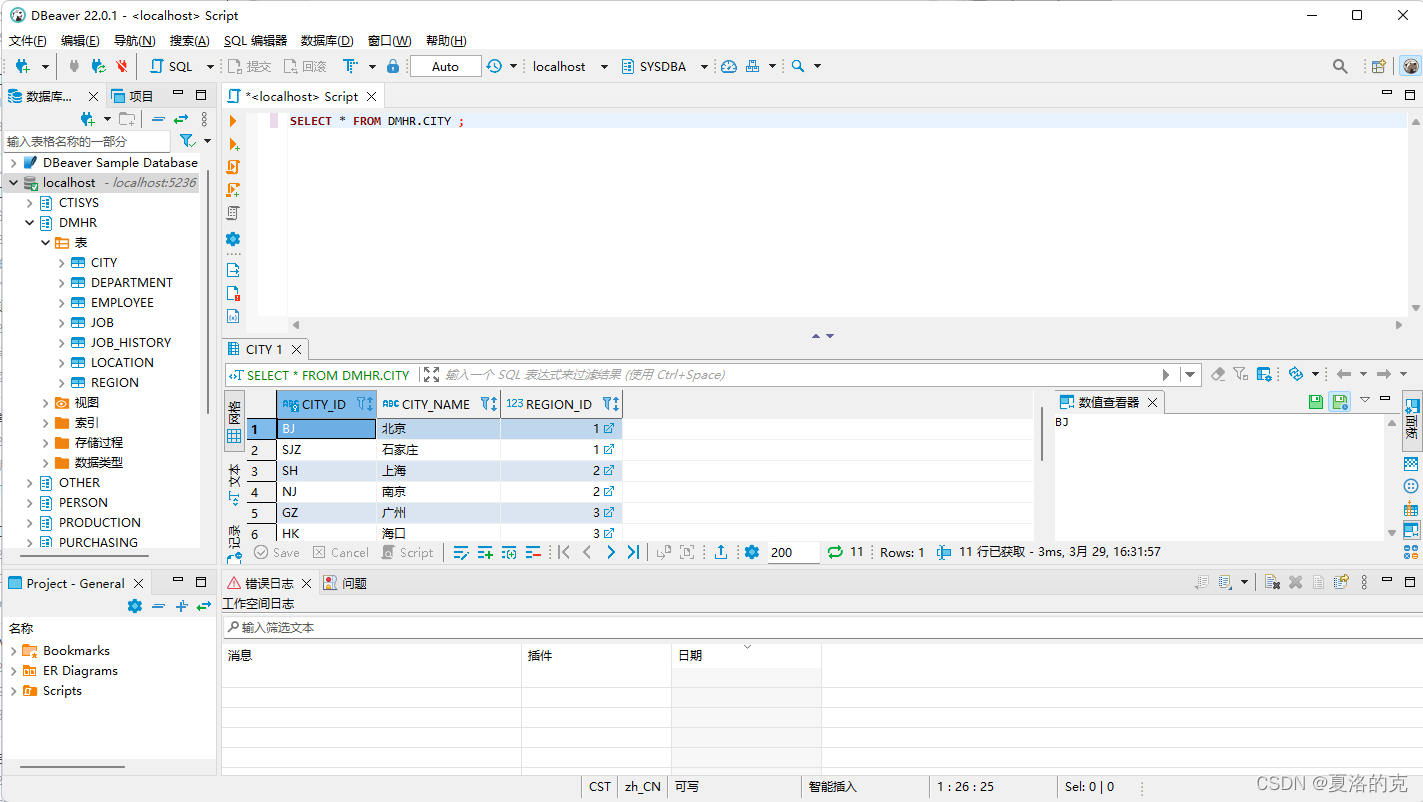Jump to last row in results bar
The width and height of the screenshot is (1423, 802).
[633, 552]
